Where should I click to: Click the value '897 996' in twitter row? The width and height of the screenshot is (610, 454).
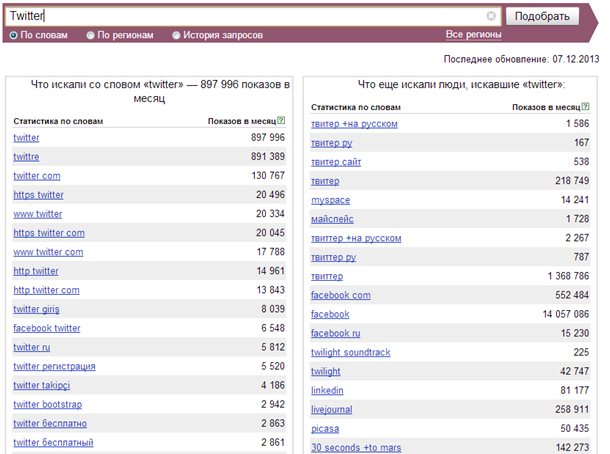268,138
